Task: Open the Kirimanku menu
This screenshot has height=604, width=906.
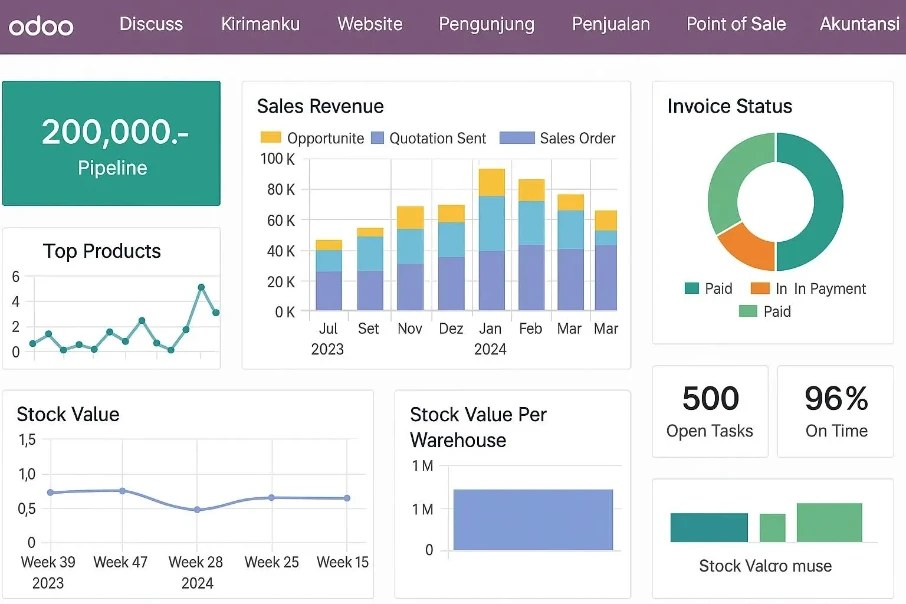Action: pos(260,24)
